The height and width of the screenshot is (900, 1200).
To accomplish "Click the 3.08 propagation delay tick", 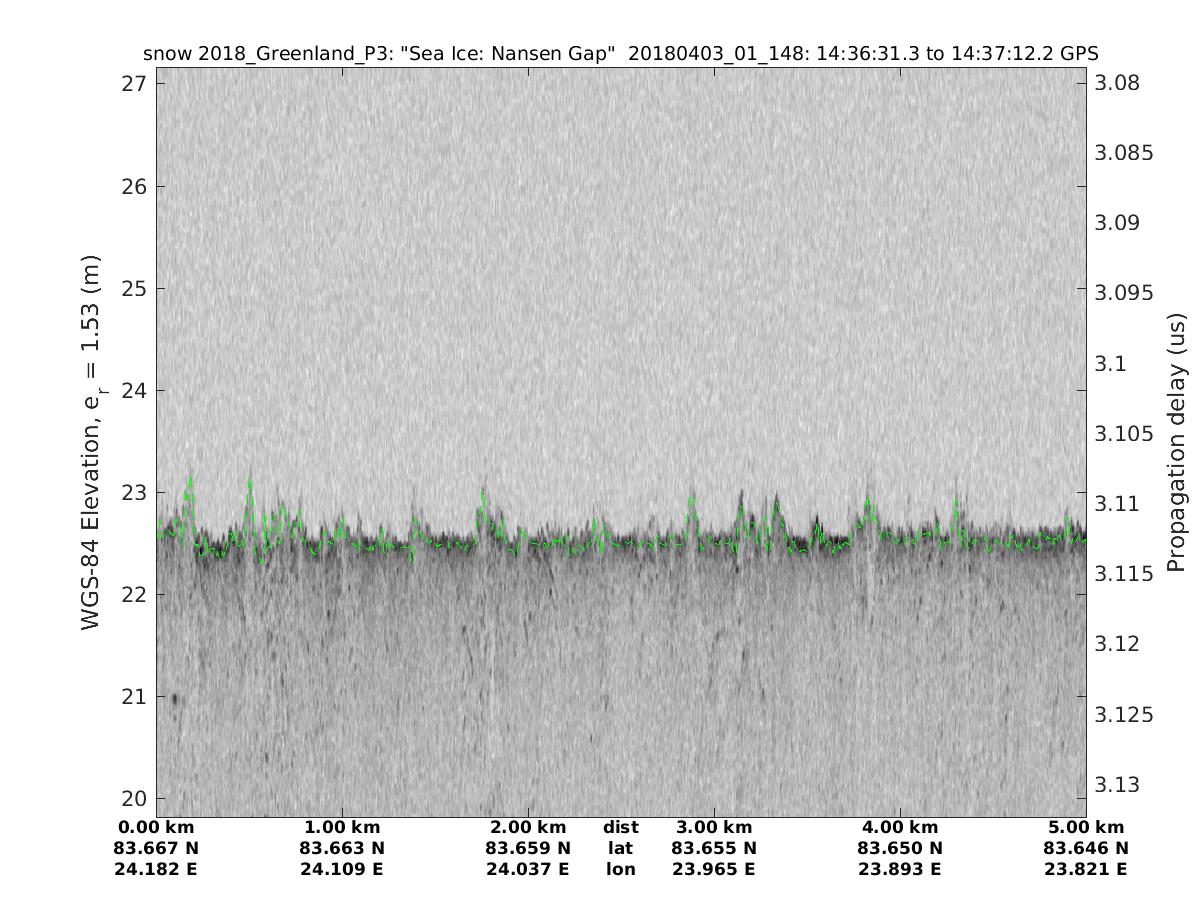I will [x=1117, y=82].
